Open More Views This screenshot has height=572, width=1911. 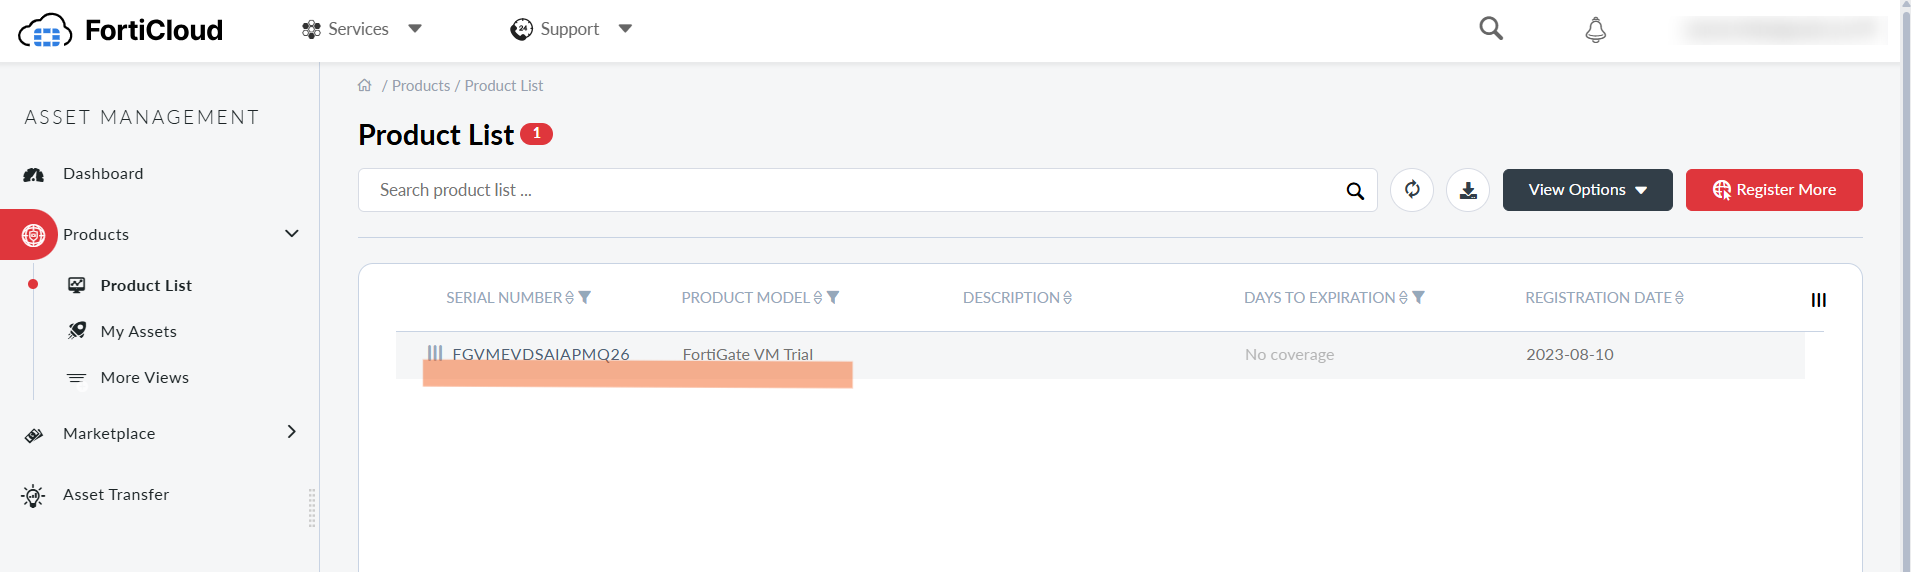tap(145, 378)
